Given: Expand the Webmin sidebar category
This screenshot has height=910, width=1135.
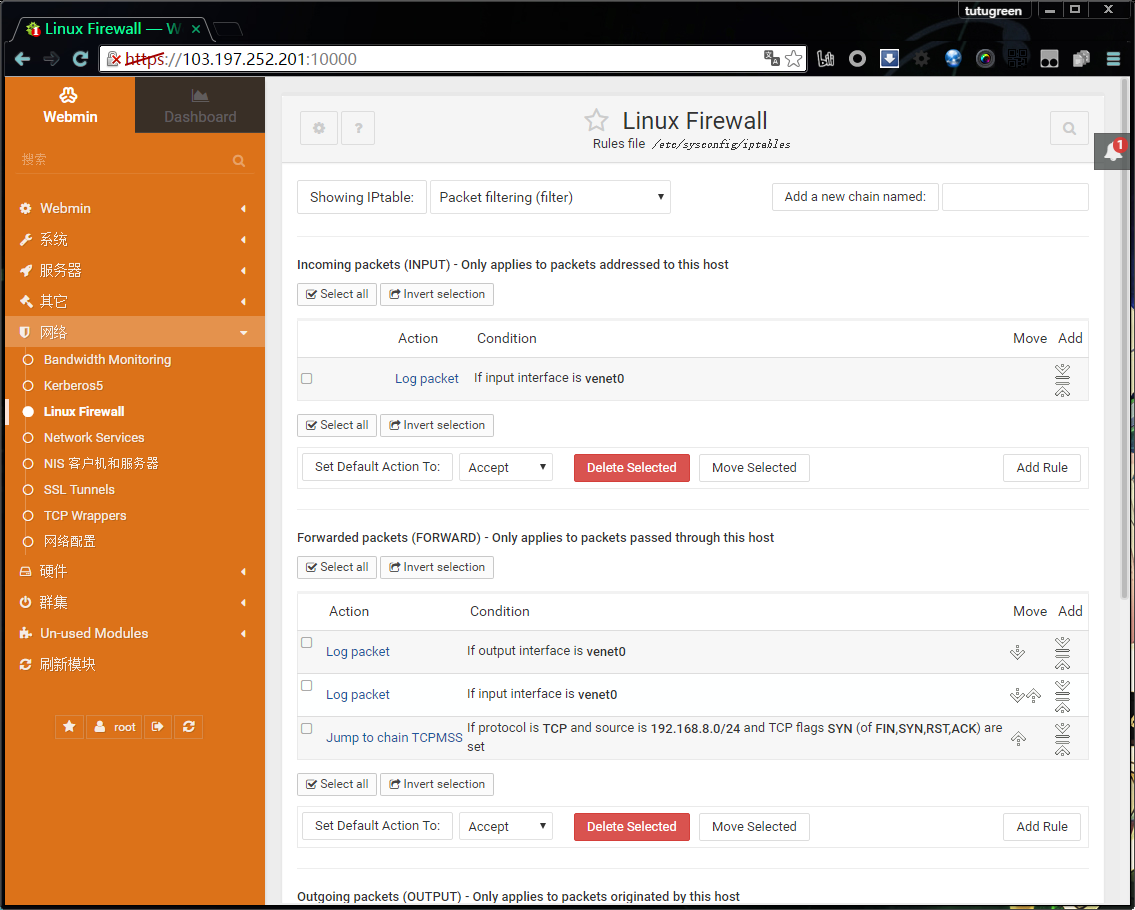Looking at the screenshot, I should [134, 208].
